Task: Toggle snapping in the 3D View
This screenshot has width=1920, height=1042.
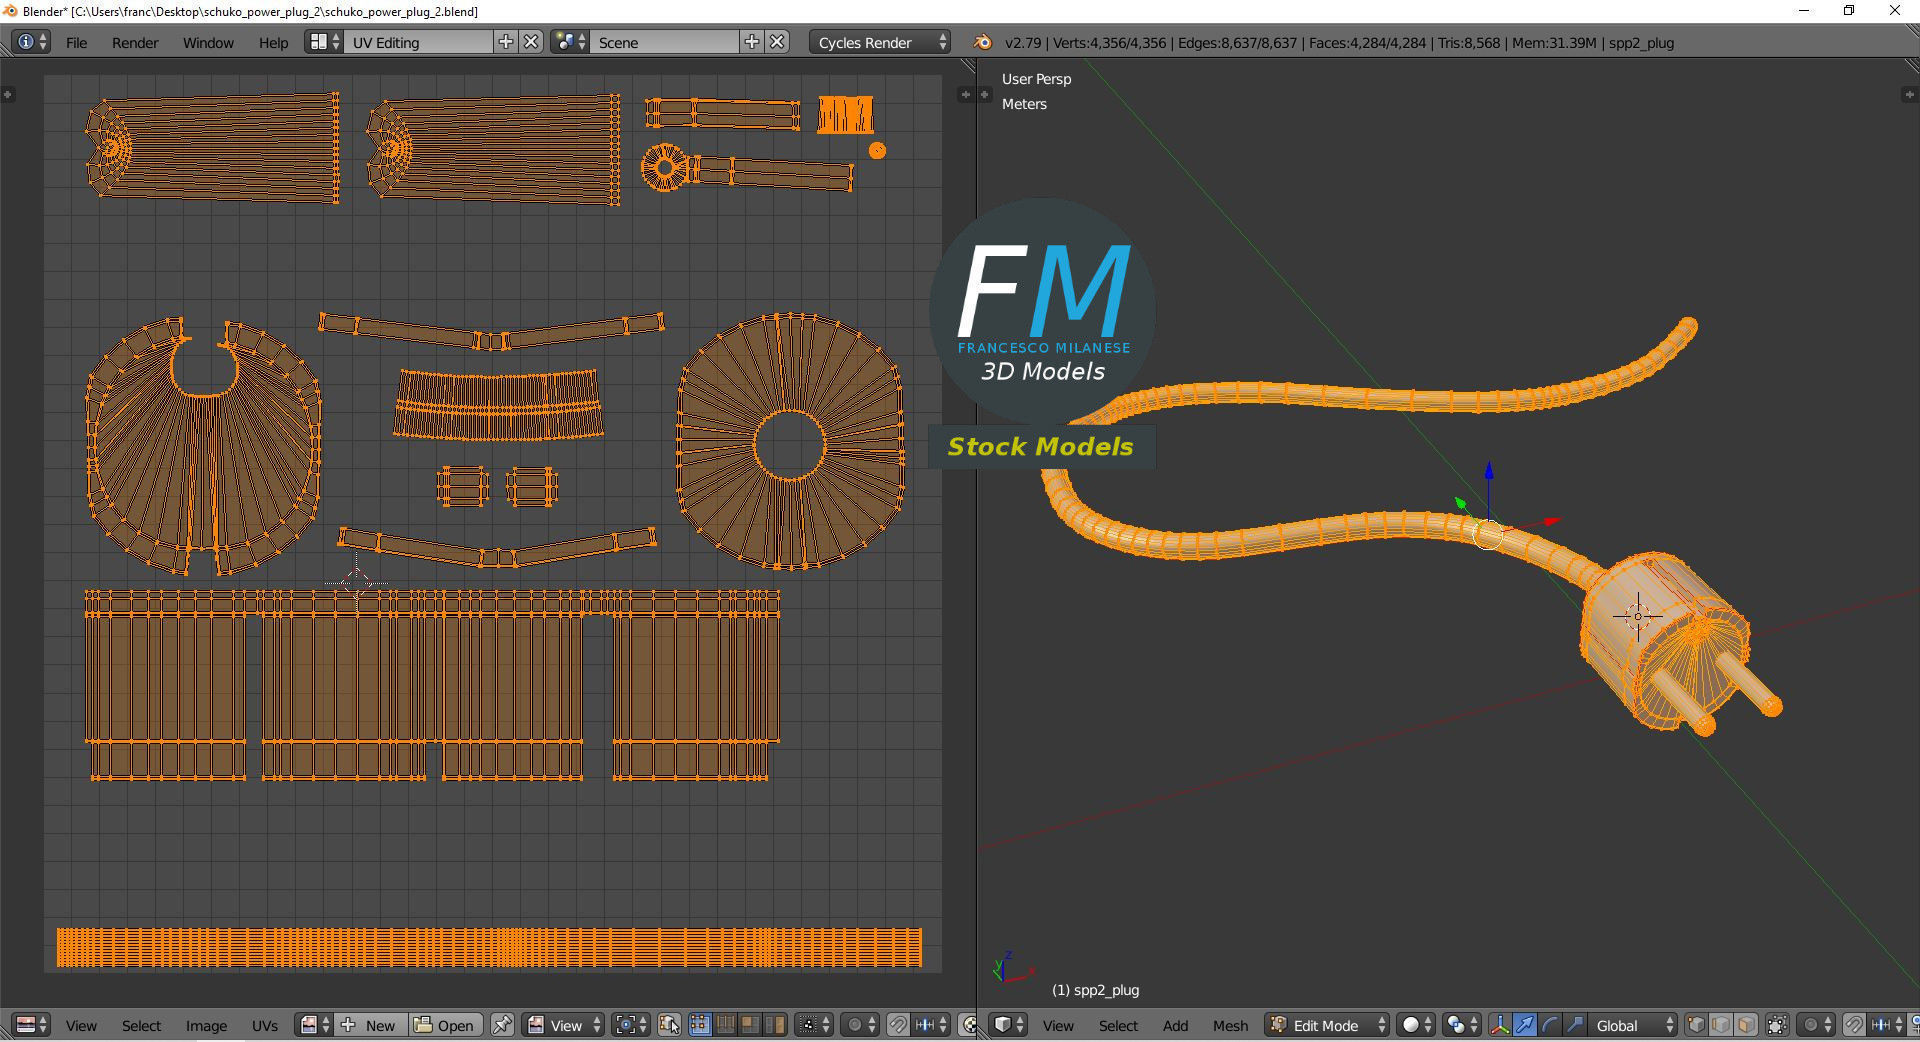Action: pos(1853,1025)
